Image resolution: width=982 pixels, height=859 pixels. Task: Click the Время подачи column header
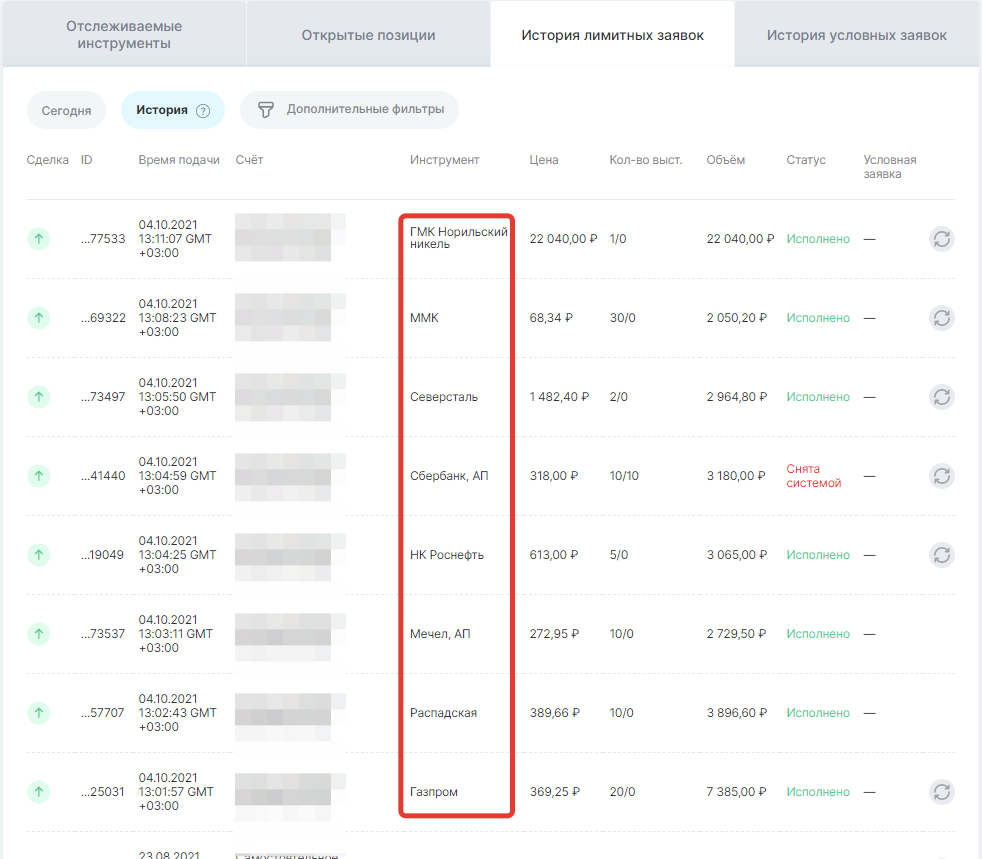click(179, 160)
